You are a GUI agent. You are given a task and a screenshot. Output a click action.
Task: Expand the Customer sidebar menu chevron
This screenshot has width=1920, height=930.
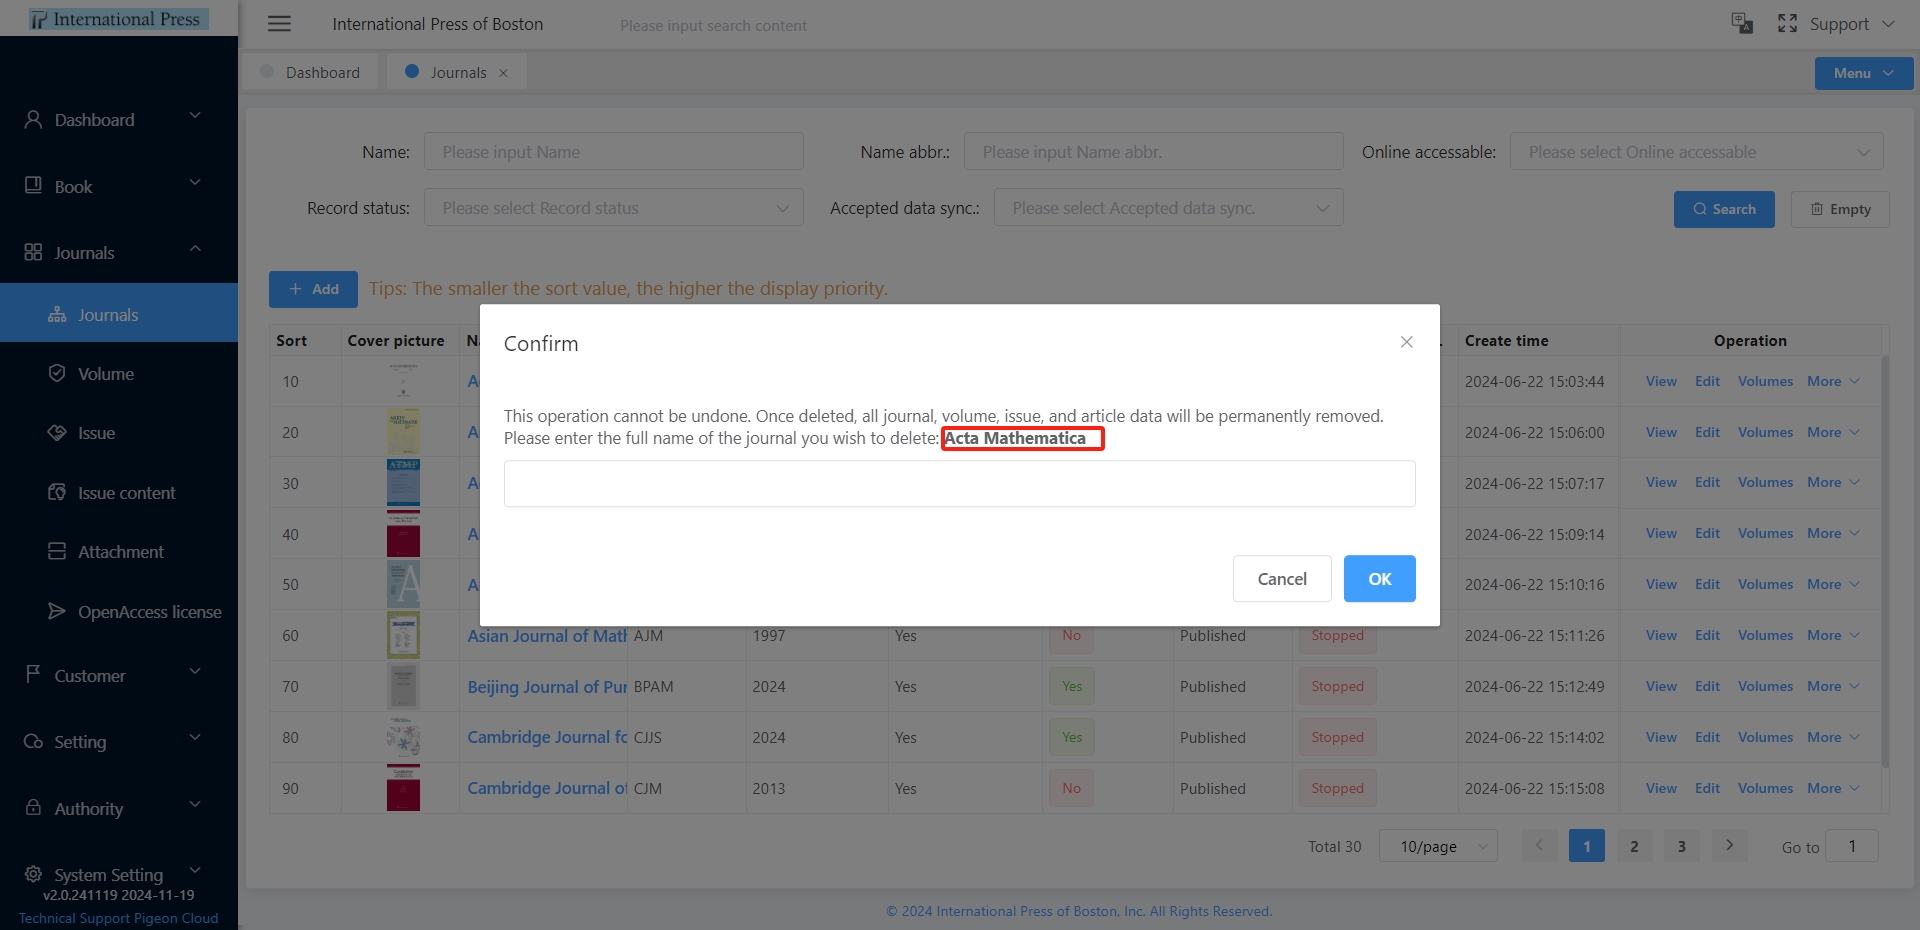195,671
